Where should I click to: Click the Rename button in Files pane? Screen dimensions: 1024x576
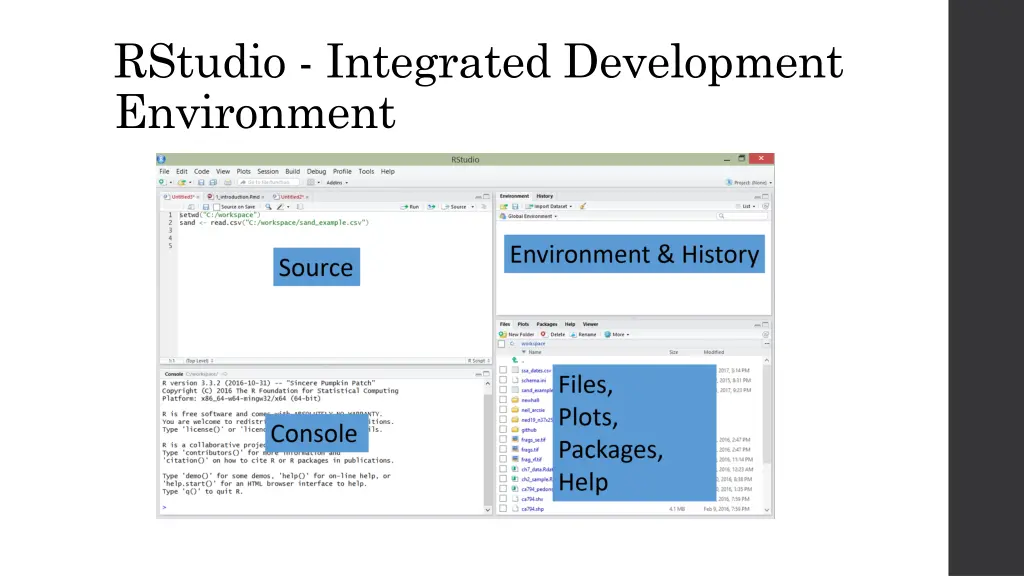coord(583,334)
